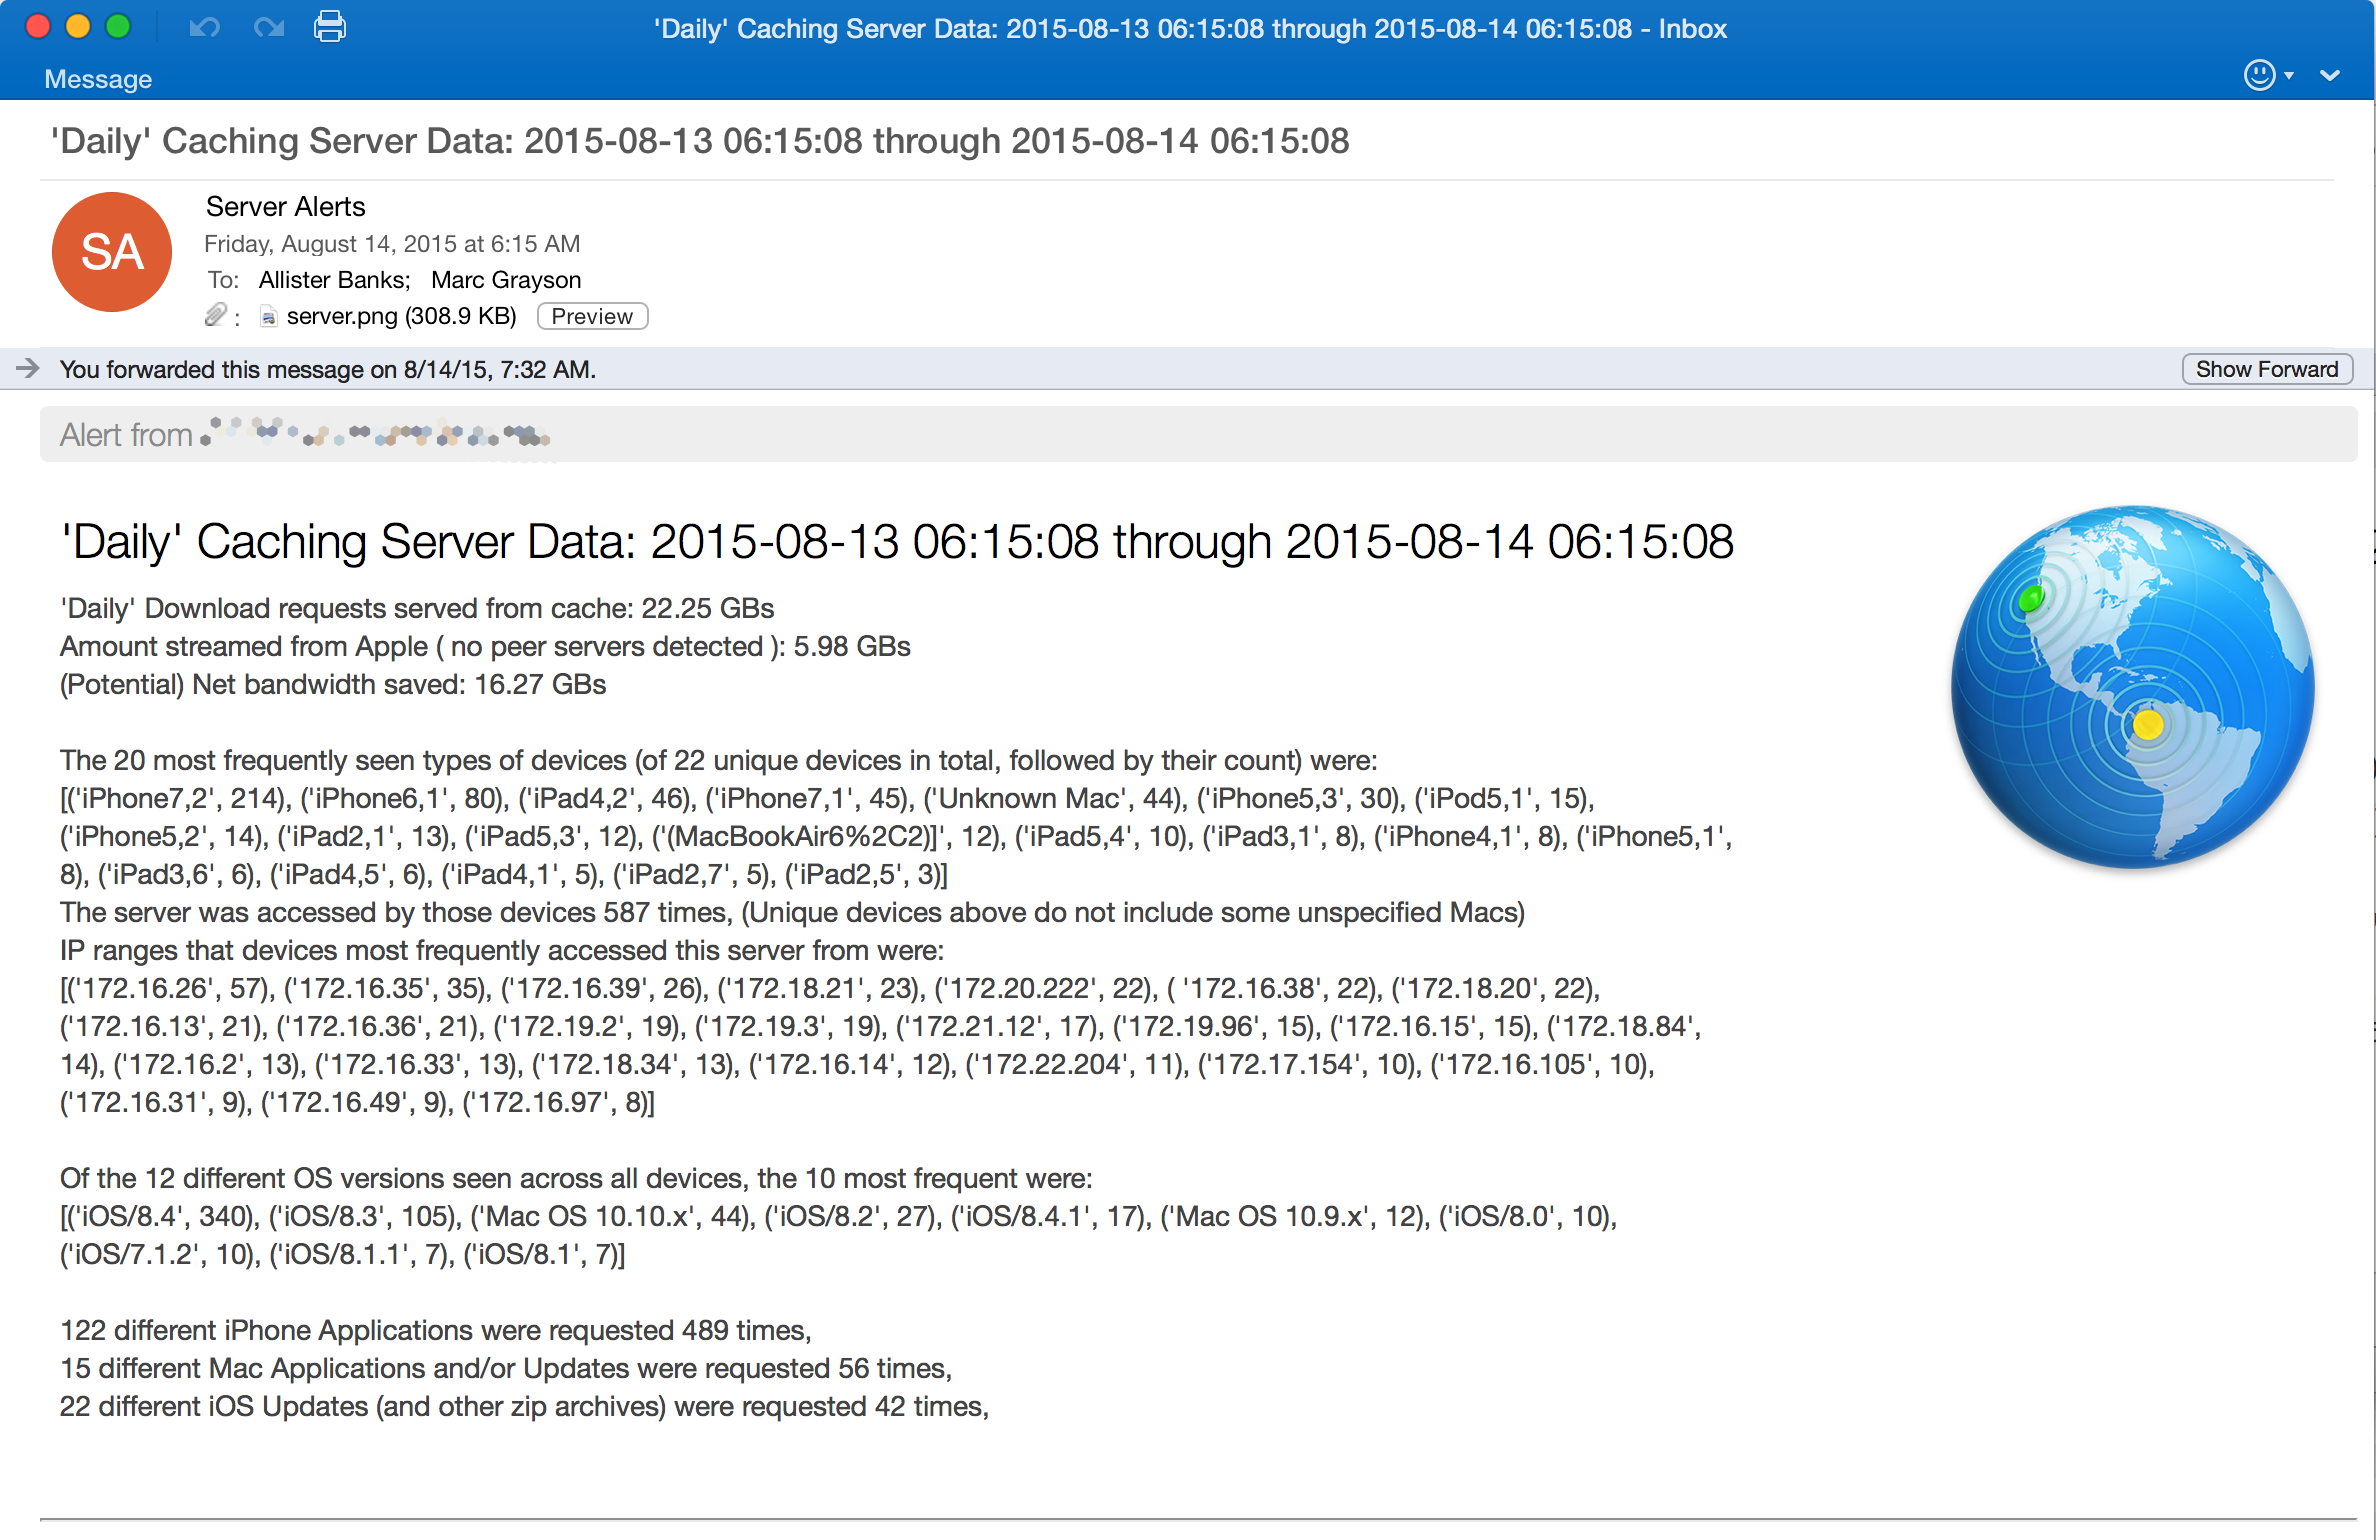Preview the server.png attachment
Image resolution: width=2376 pixels, height=1540 pixels.
tap(592, 316)
